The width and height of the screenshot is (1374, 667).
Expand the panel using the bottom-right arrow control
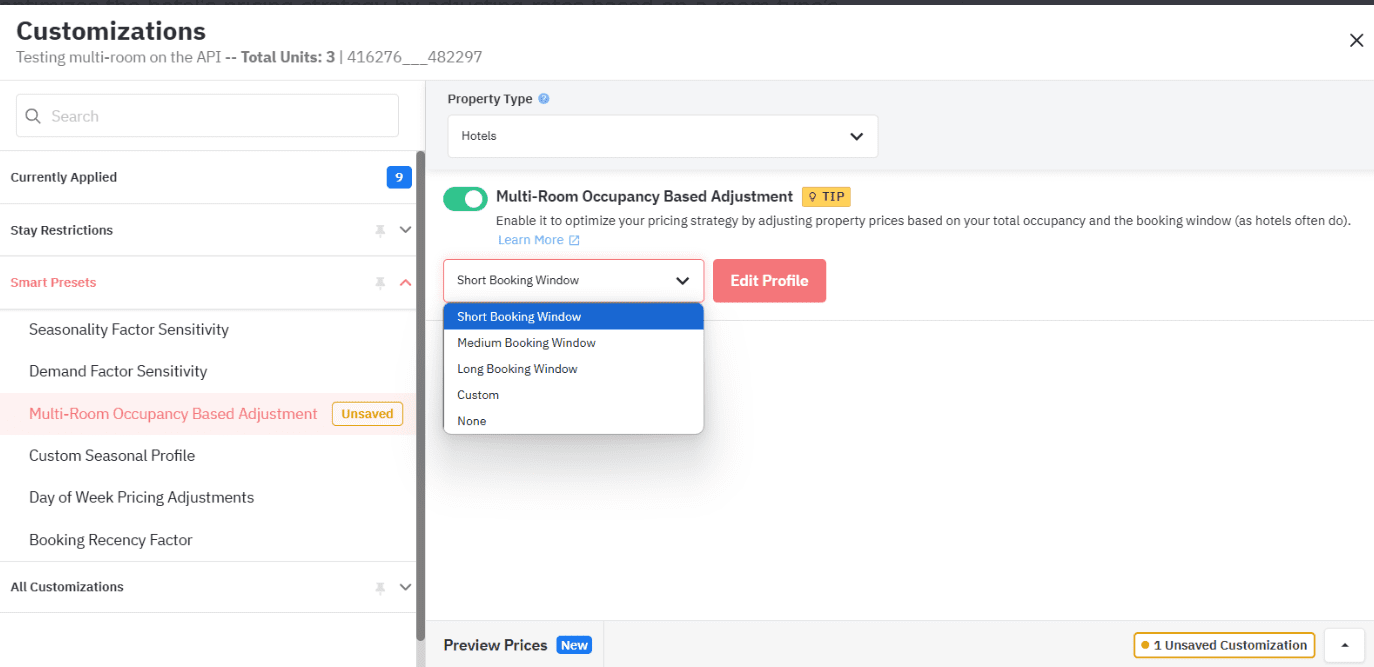(1345, 645)
